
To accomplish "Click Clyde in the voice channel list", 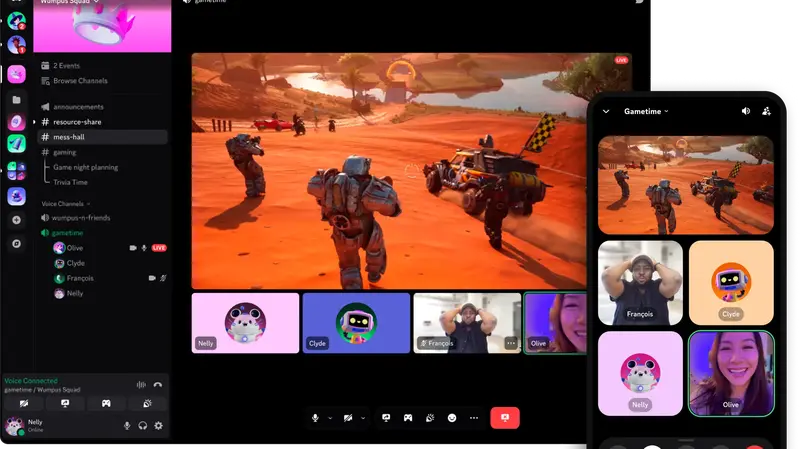I will [x=70, y=263].
